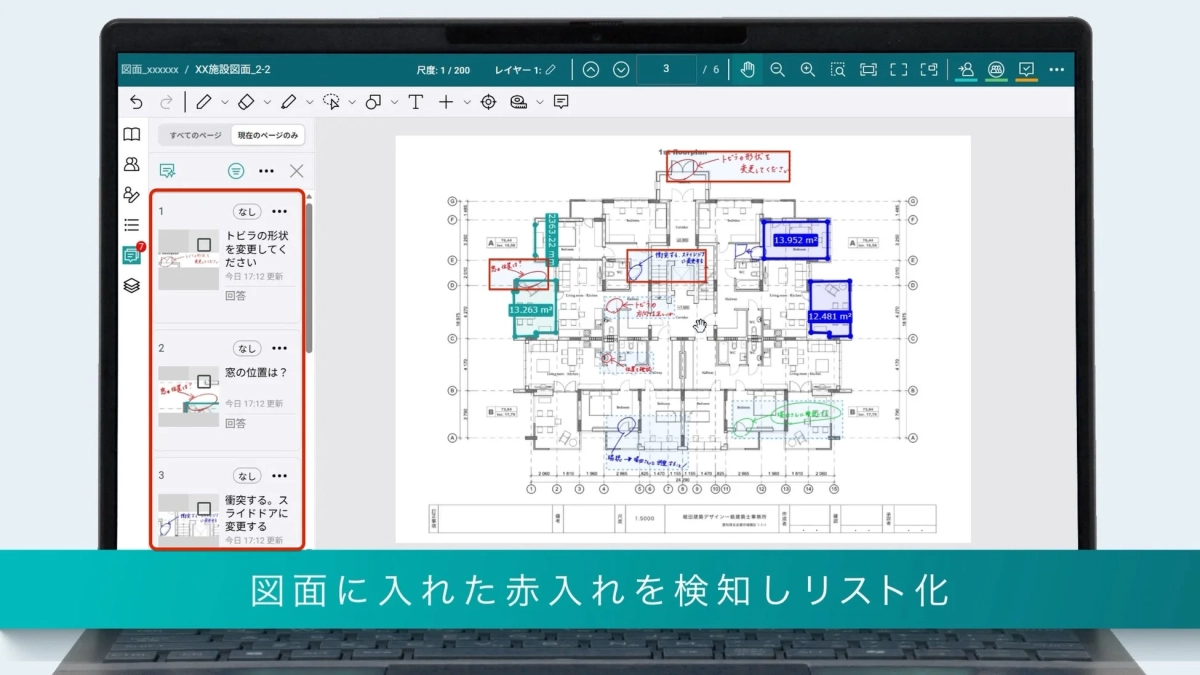1200x675 pixels.
Task: Switch to 現在のページのみ tab
Action: (267, 135)
